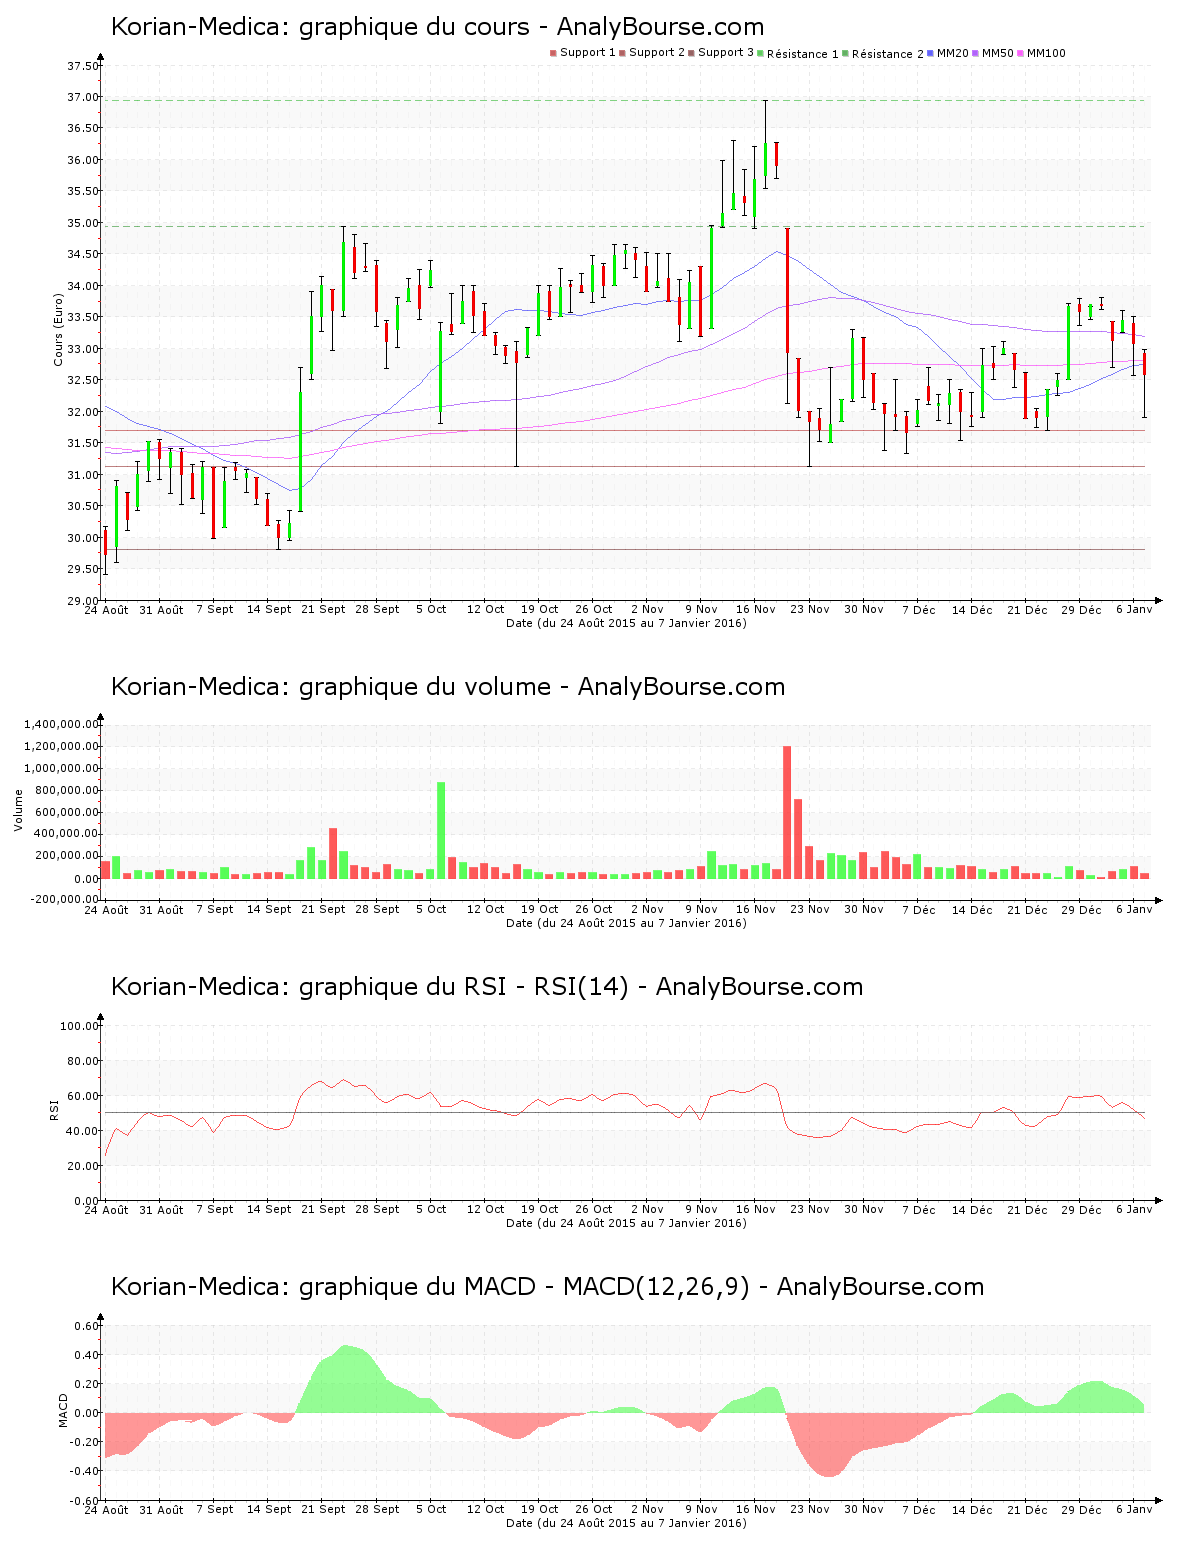Image resolution: width=1200 pixels, height=1550 pixels.
Task: Select the 'Résistance 2' legend label
Action: (888, 54)
